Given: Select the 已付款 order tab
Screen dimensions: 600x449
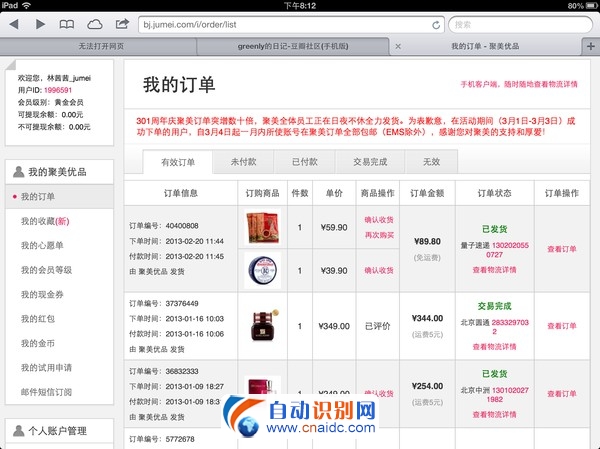Looking at the screenshot, I should pos(305,162).
